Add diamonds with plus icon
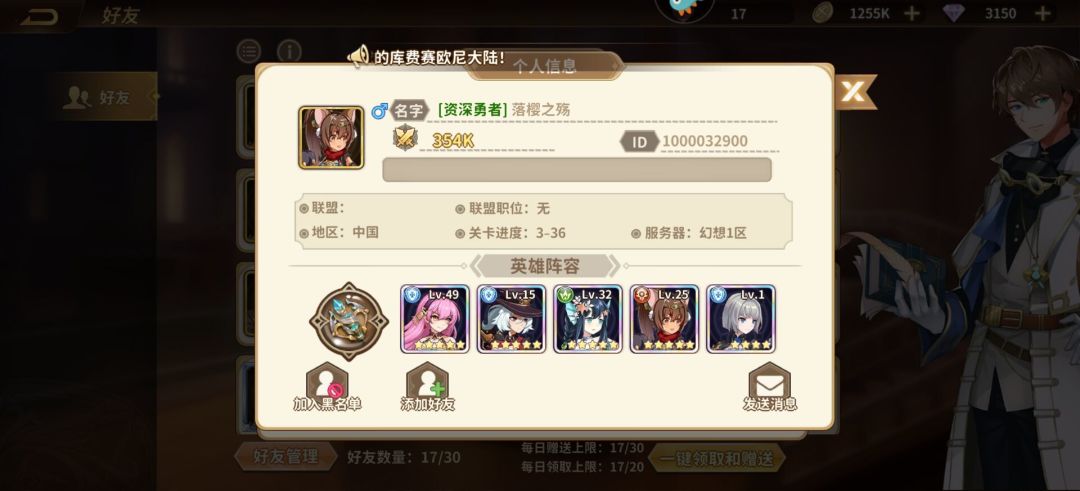 [x=1043, y=13]
